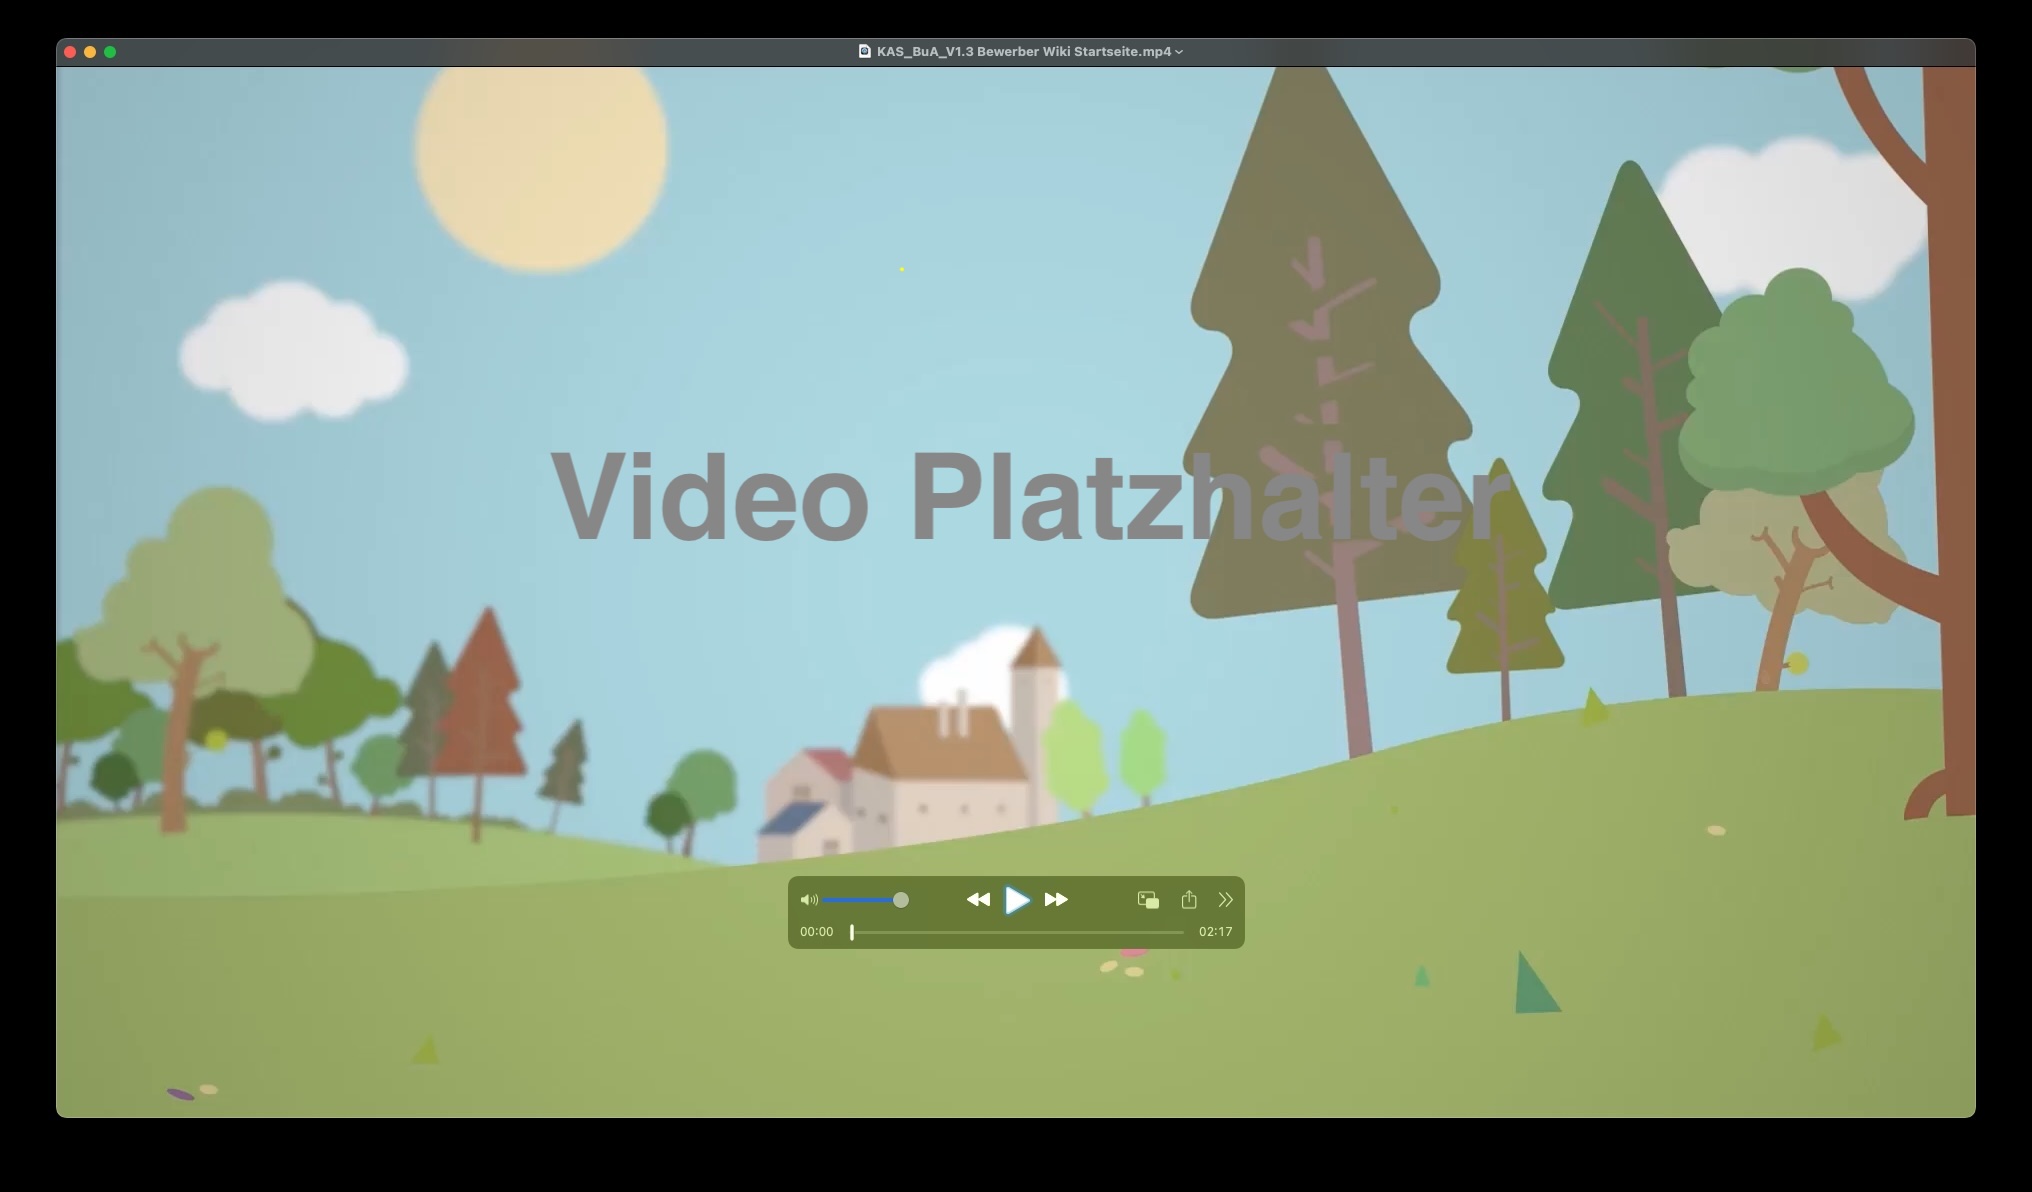Enter picture-in-picture mode
Viewport: 2032px width, 1192px height.
(1148, 900)
